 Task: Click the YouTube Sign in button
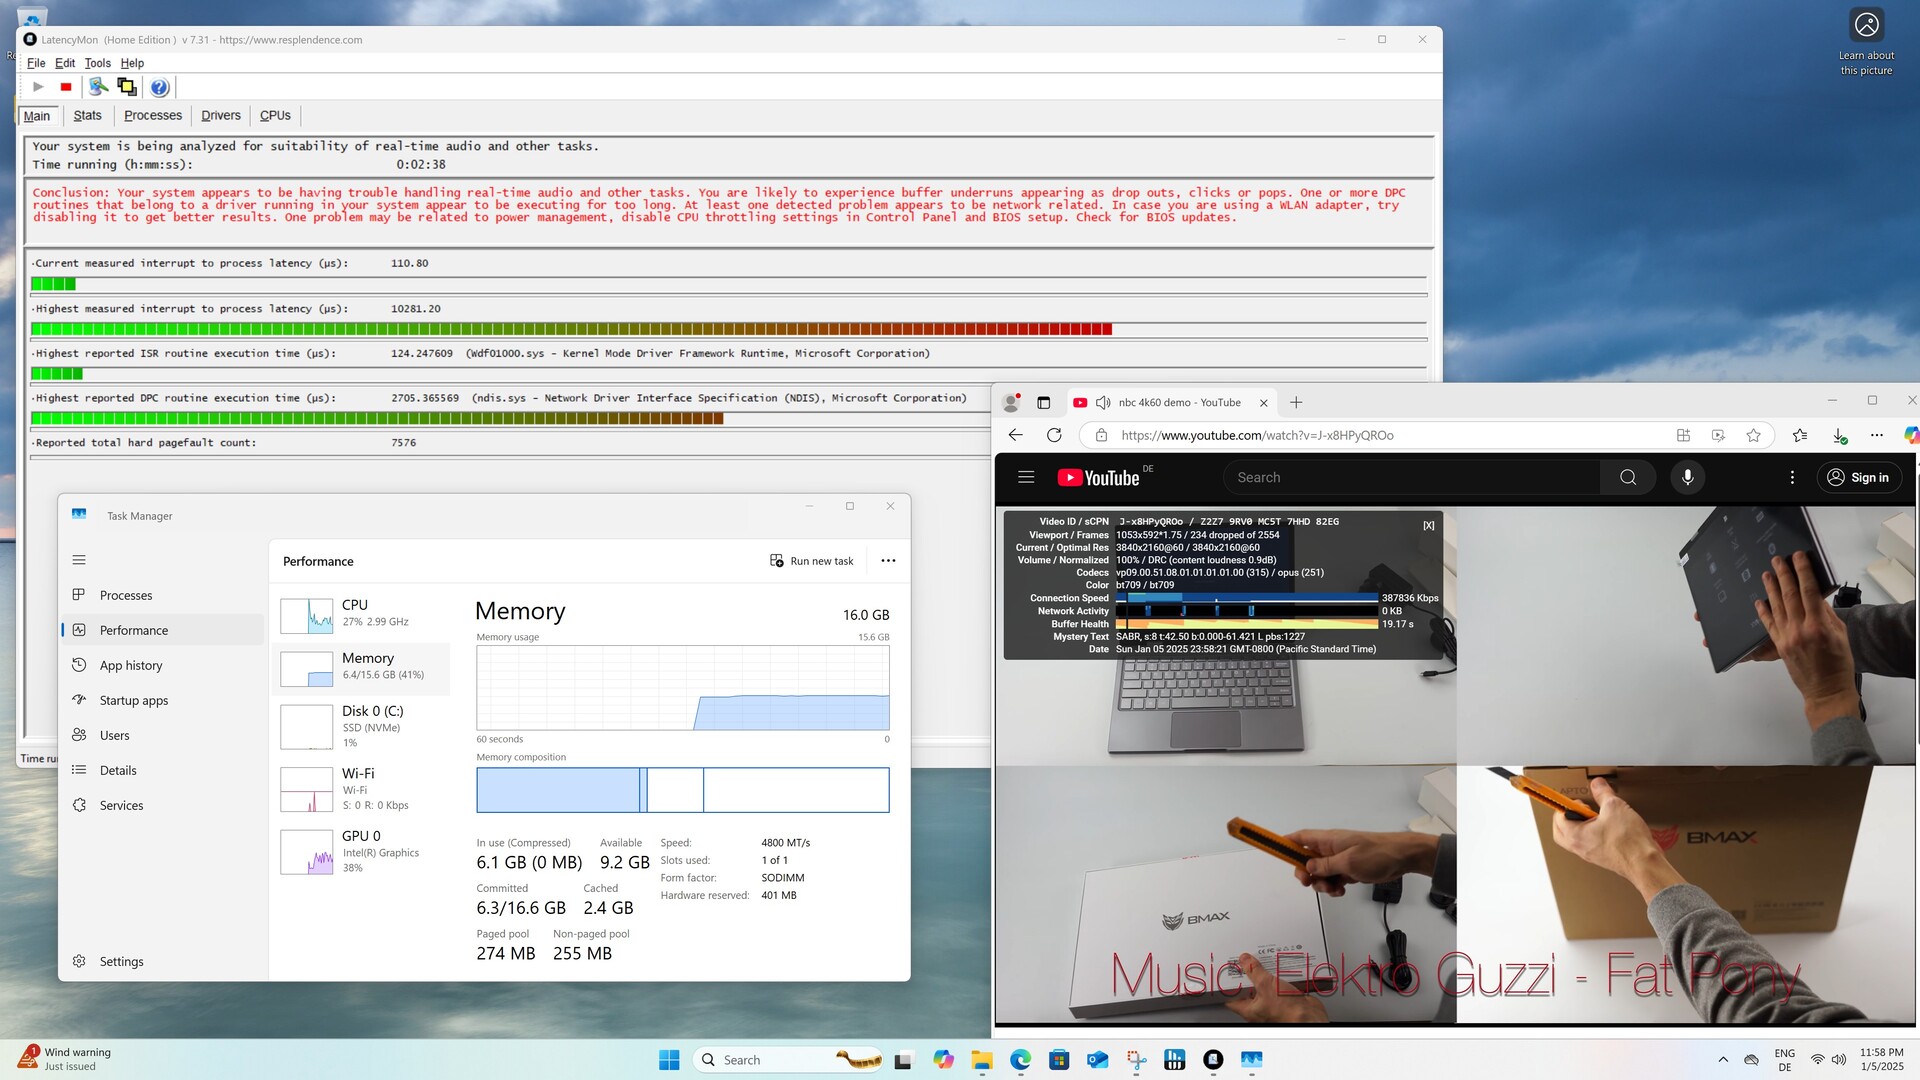1859,477
